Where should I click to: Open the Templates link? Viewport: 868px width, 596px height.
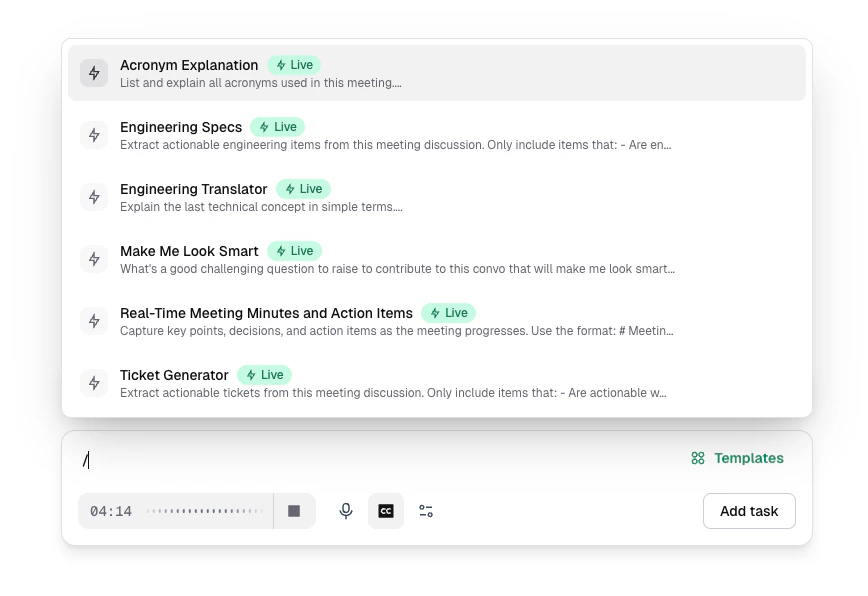(748, 458)
